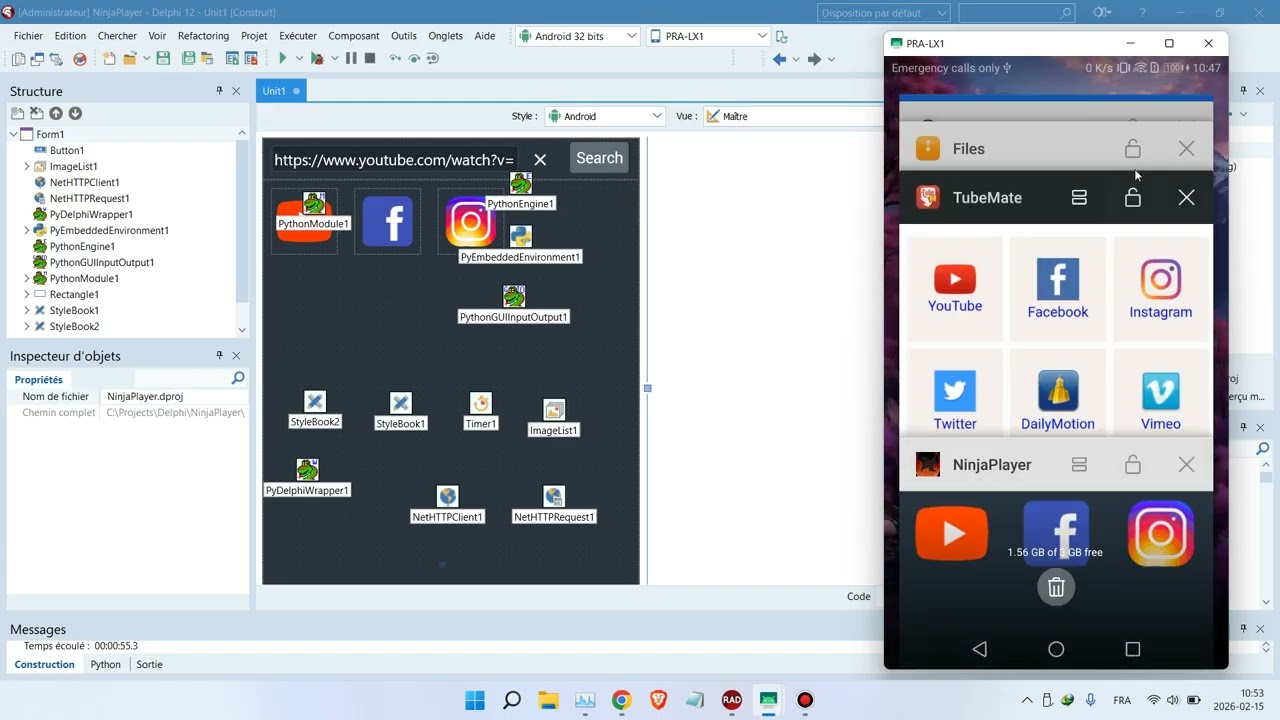The height and width of the screenshot is (720, 1280).
Task: Tap the Android Back navigation button
Action: coord(980,649)
